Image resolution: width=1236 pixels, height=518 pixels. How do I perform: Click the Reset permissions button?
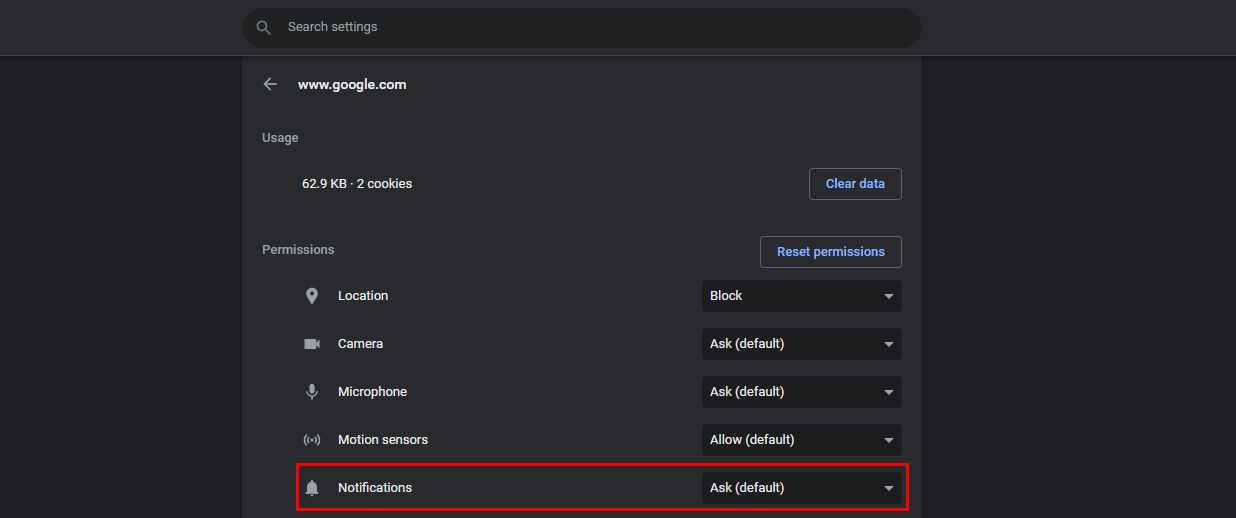[830, 252]
